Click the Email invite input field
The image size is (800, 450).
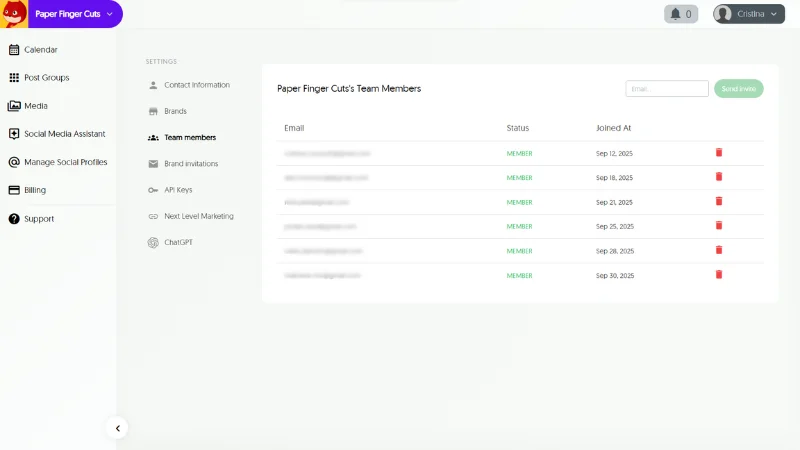pyautogui.click(x=666, y=89)
